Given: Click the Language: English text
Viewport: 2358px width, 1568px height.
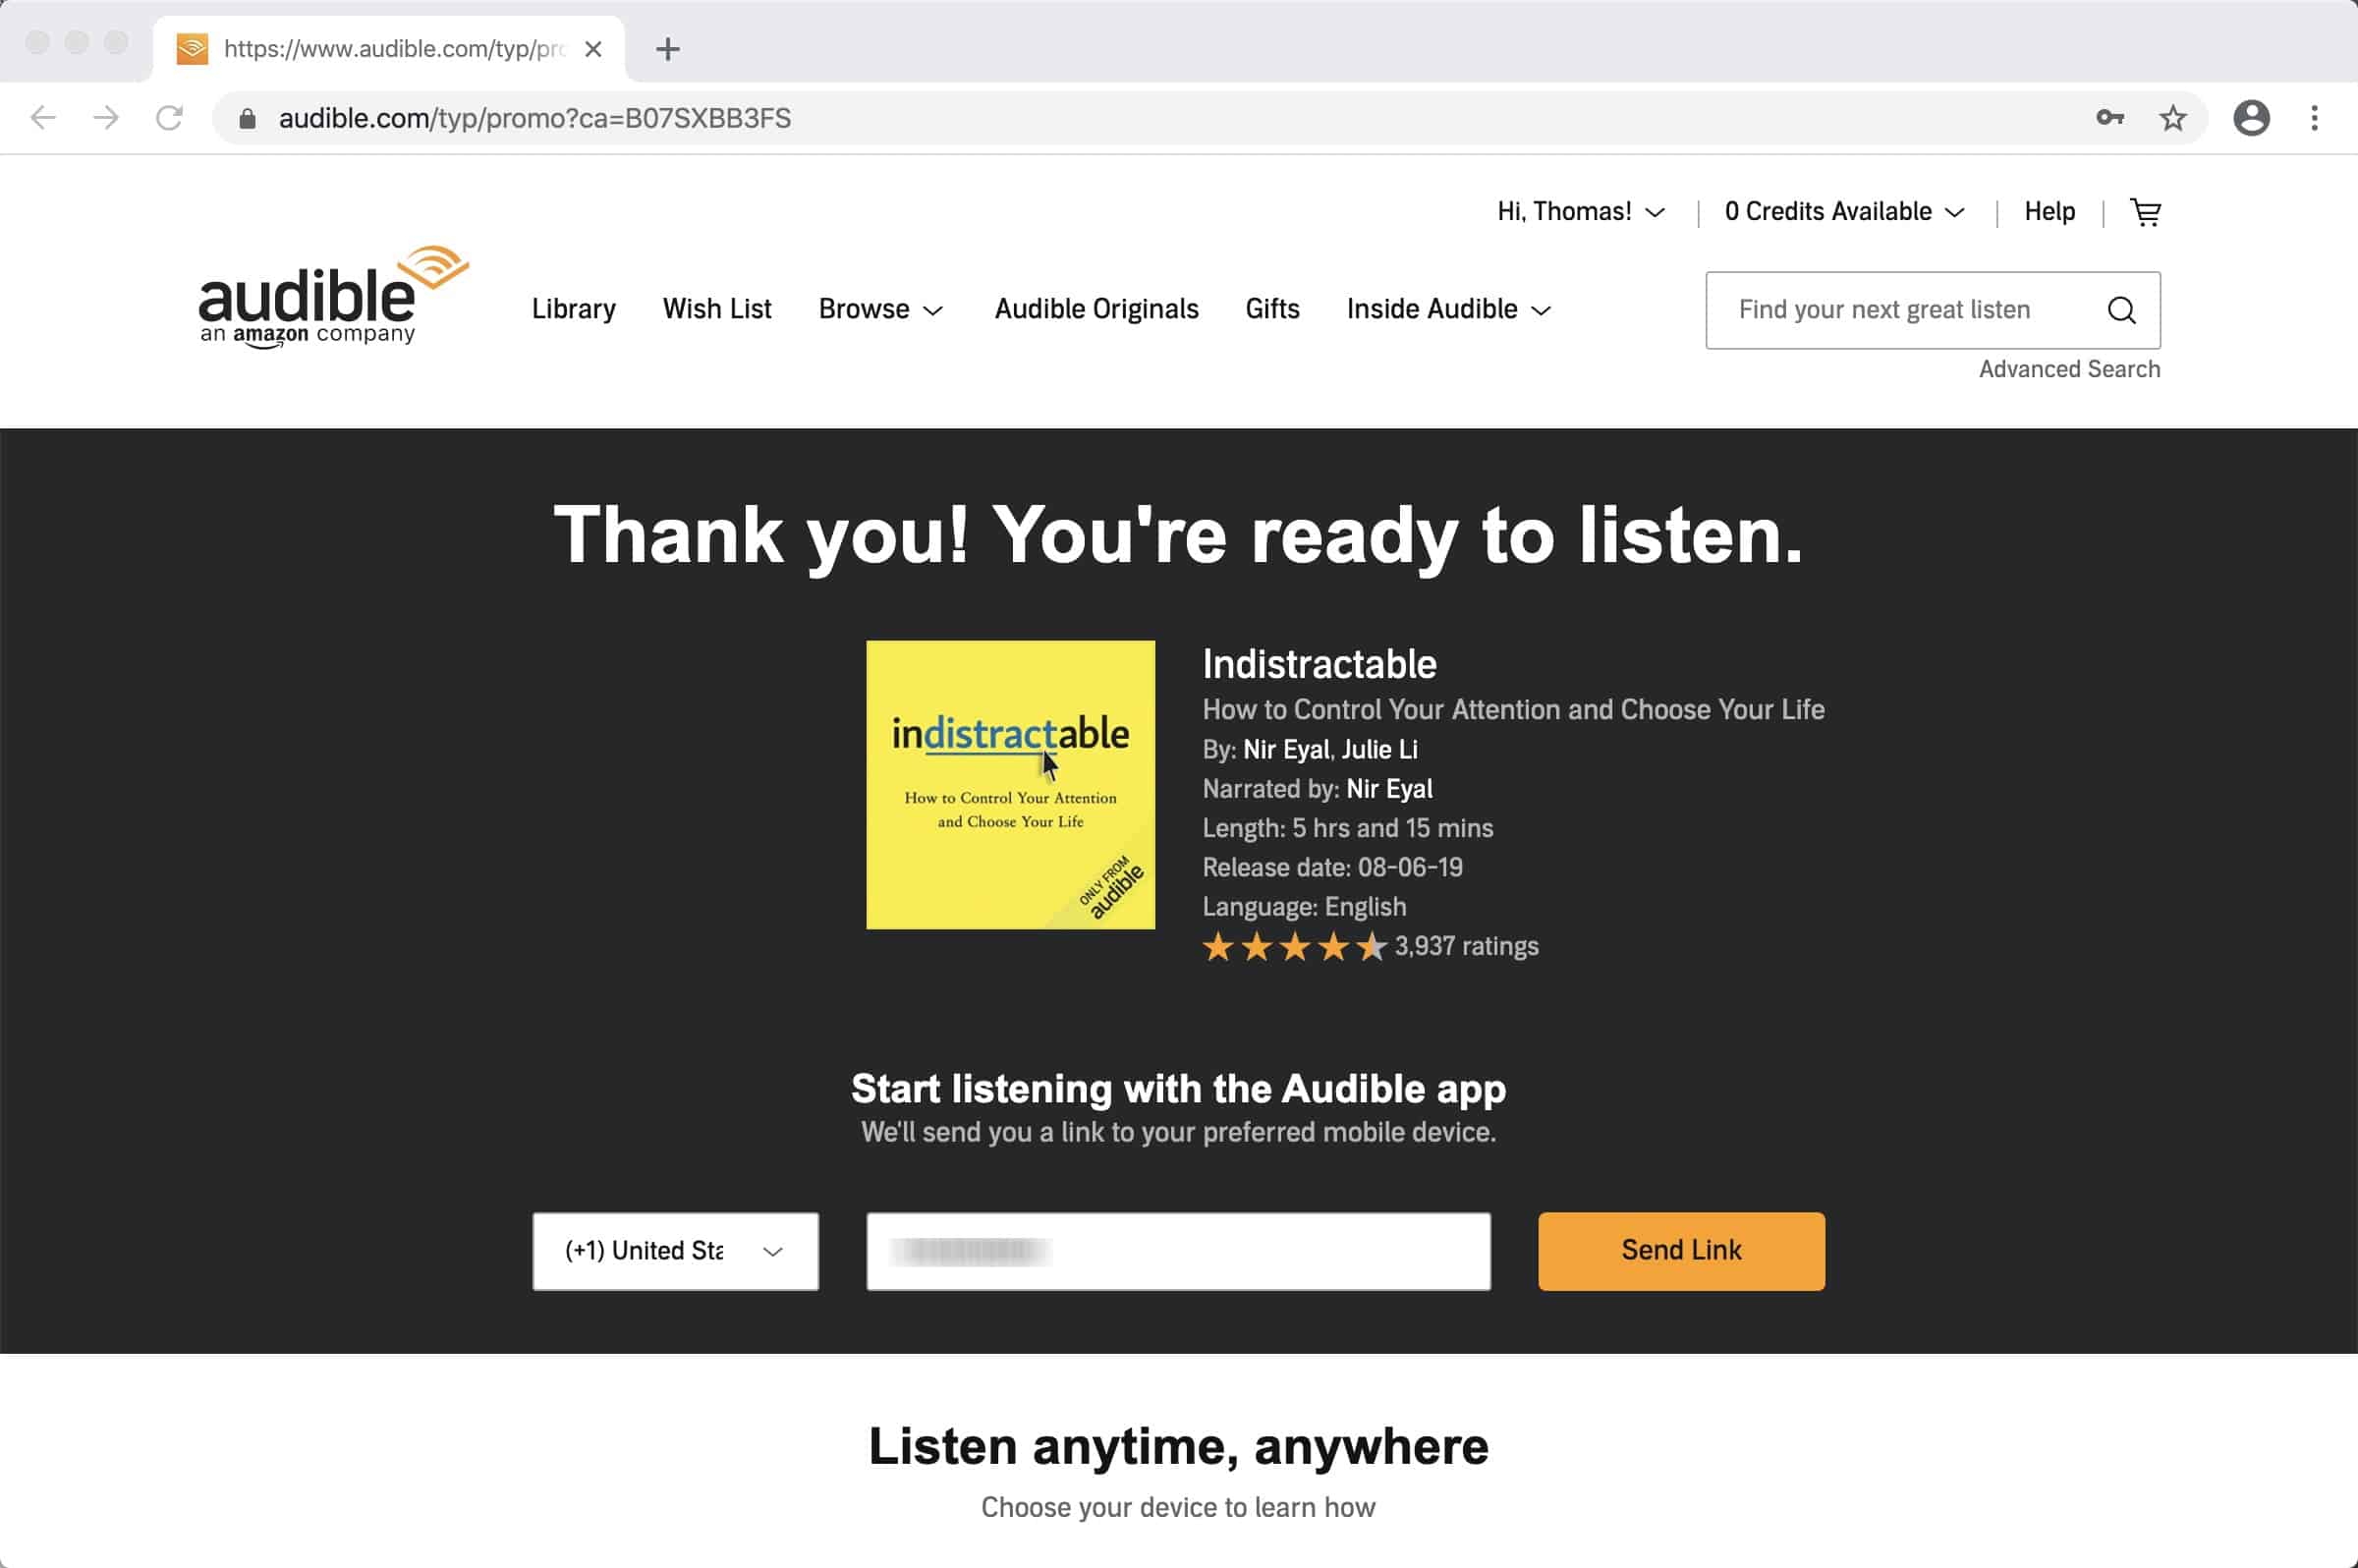Looking at the screenshot, I should tap(1304, 907).
